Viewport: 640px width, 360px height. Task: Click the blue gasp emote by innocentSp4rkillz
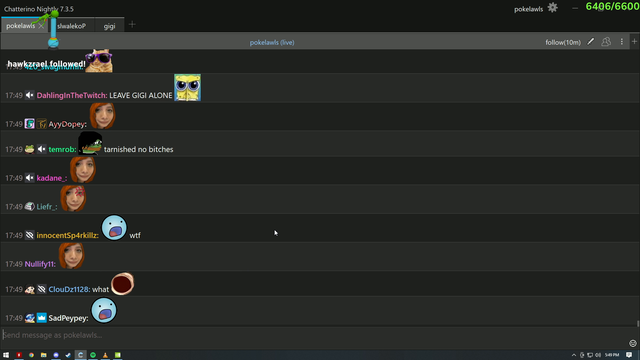click(x=114, y=227)
